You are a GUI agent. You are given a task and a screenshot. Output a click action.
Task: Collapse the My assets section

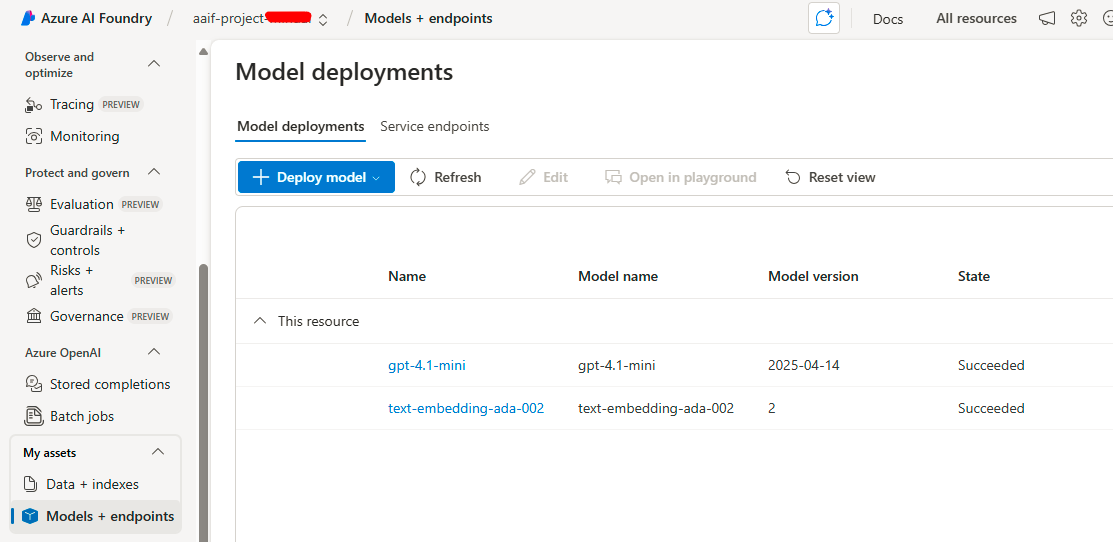(158, 452)
